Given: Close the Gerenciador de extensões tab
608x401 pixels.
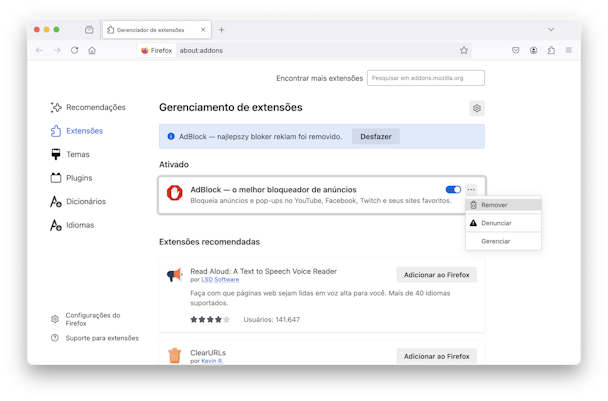Looking at the screenshot, I should point(203,29).
